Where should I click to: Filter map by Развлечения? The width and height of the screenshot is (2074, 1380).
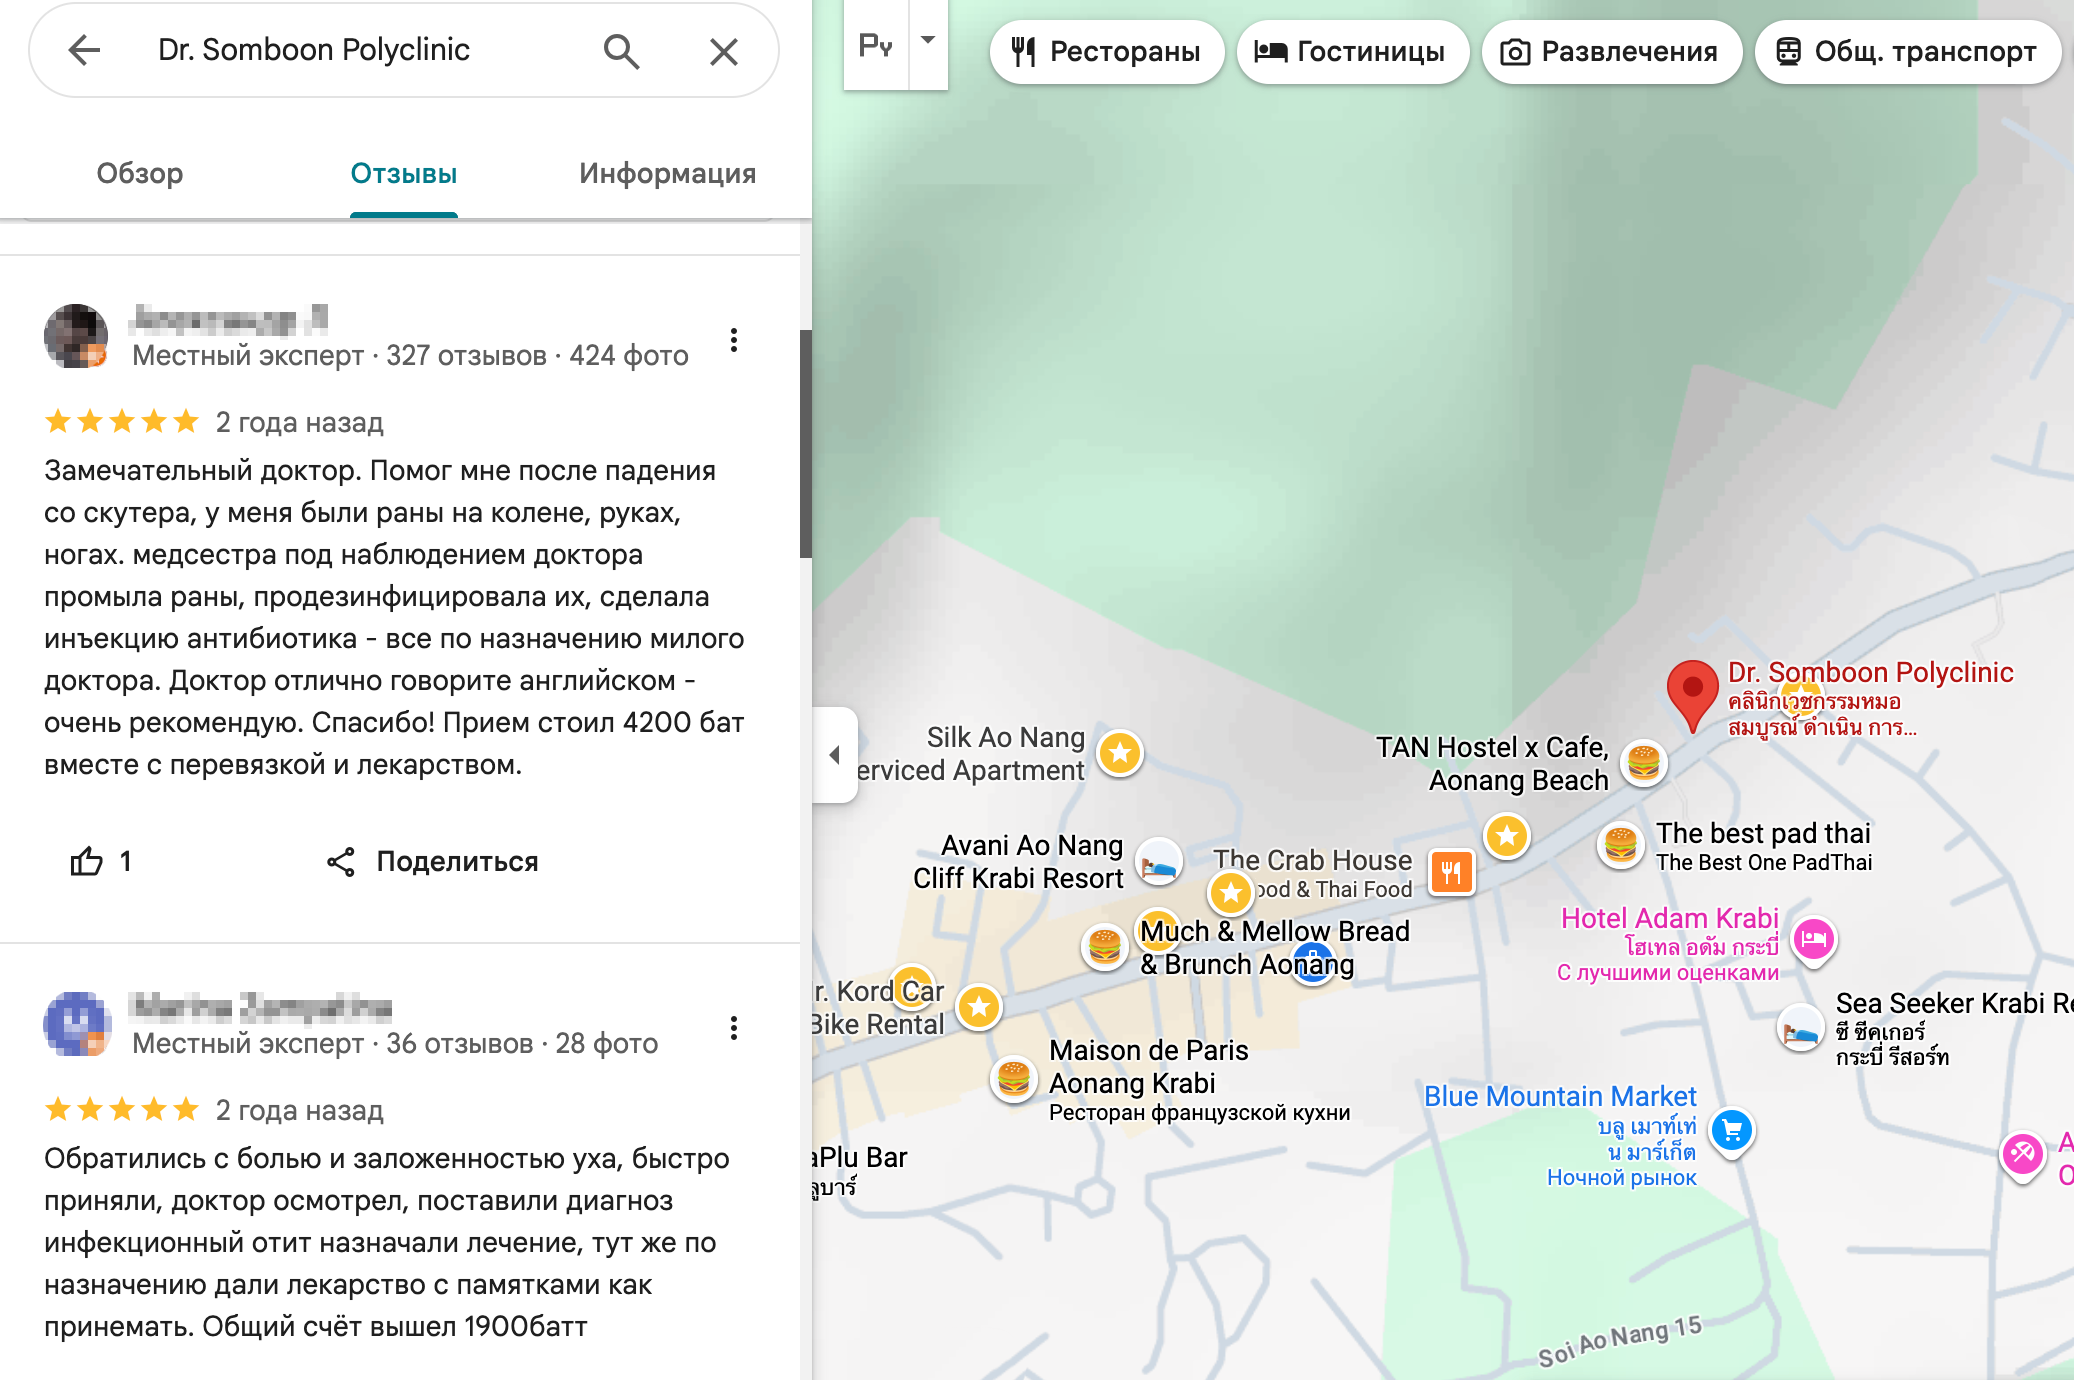point(1611,51)
